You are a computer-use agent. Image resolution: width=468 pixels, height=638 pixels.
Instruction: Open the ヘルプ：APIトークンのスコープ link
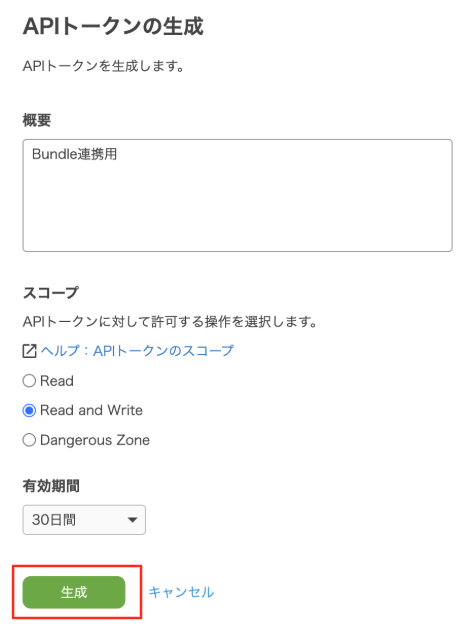(x=137, y=351)
